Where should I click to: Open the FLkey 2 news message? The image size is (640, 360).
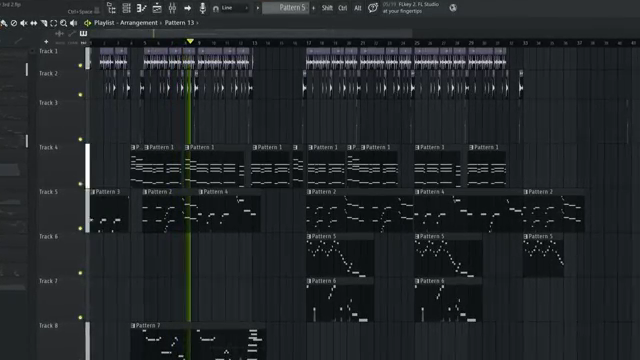411,8
